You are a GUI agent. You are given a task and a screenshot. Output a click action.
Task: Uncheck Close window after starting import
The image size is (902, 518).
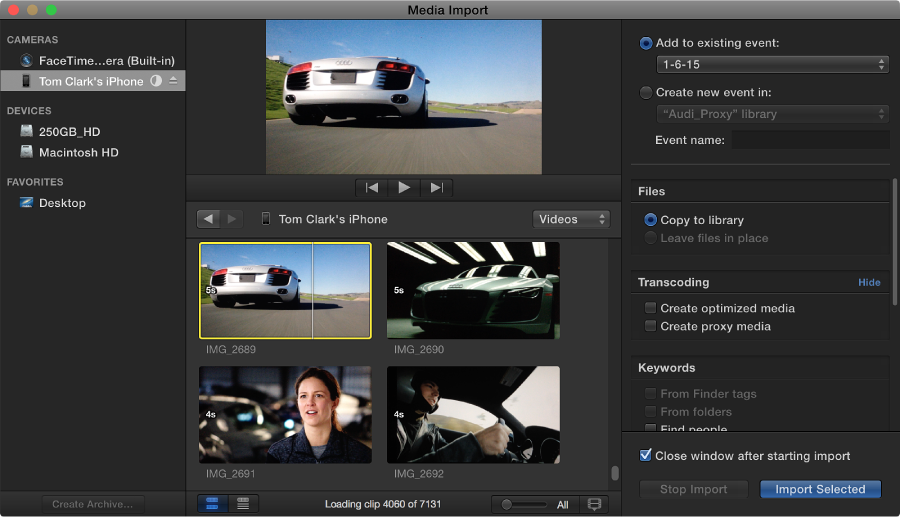pyautogui.click(x=645, y=455)
